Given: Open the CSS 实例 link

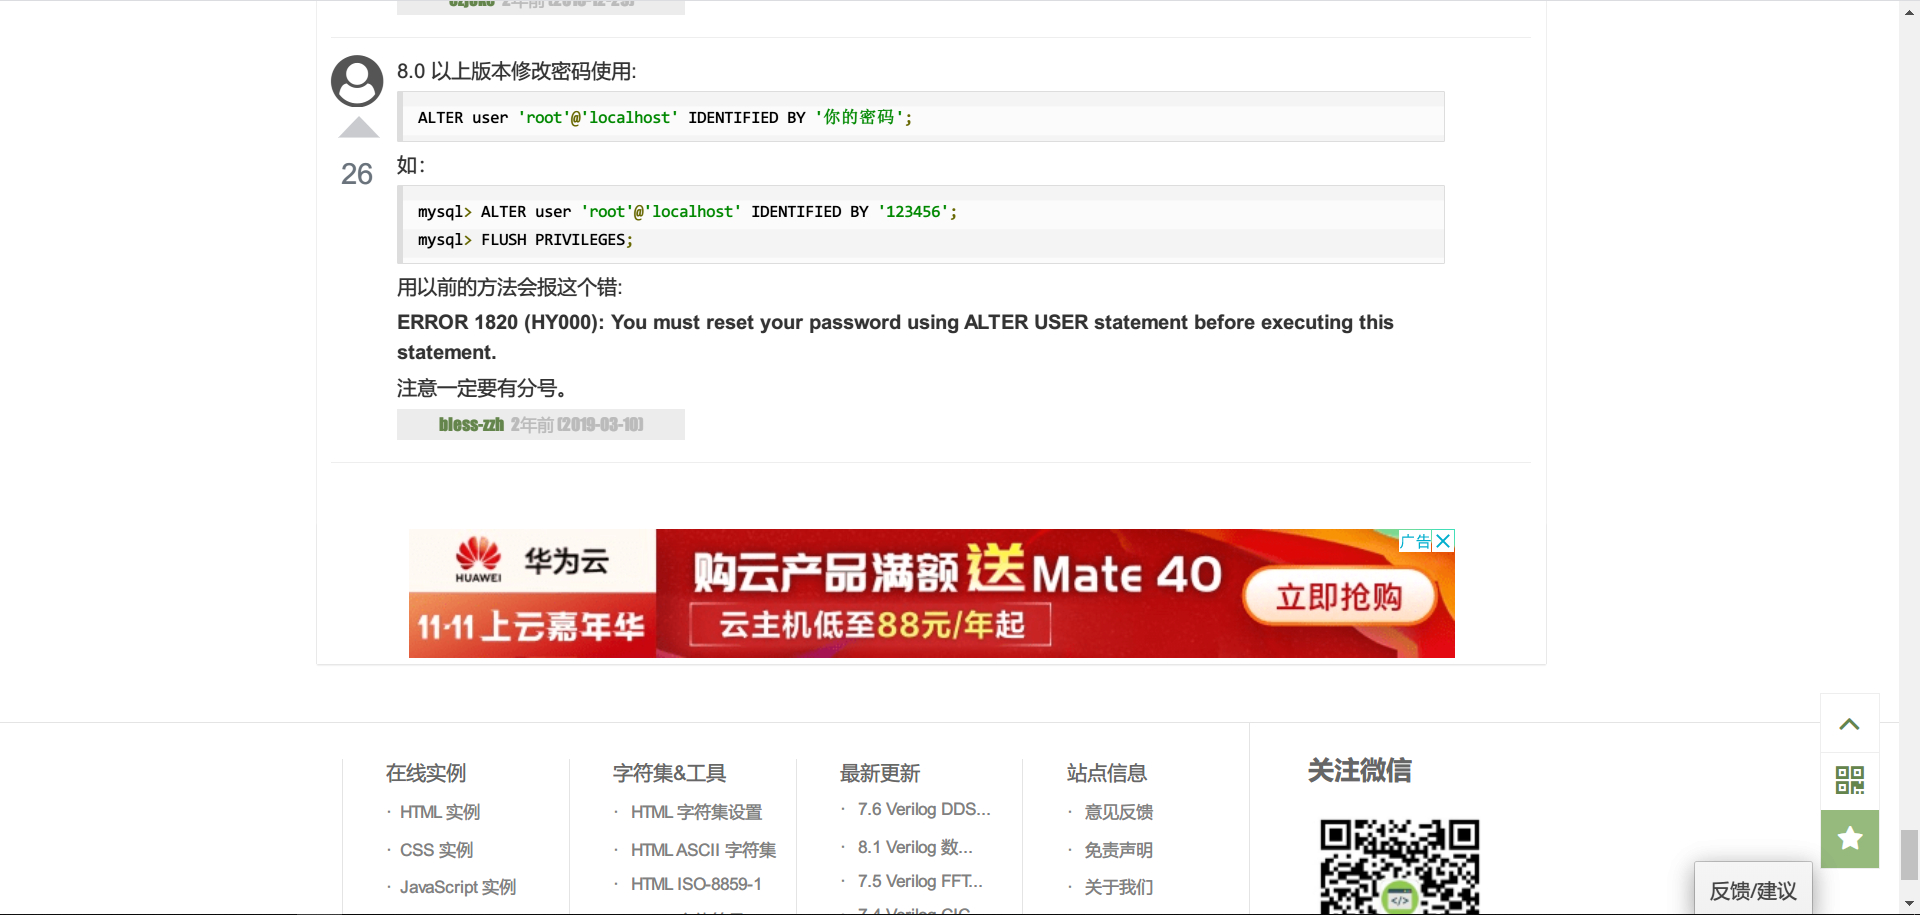Looking at the screenshot, I should click(436, 850).
